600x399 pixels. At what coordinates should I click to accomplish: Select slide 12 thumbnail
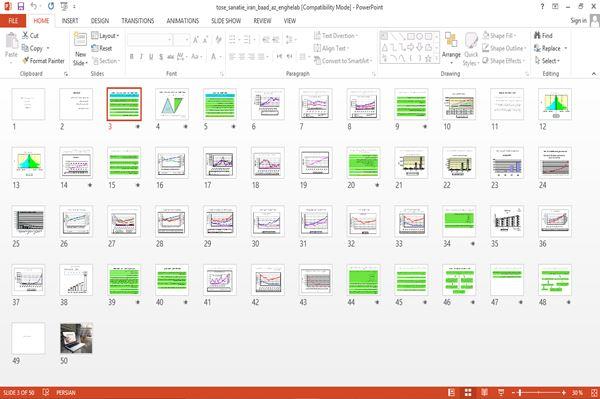(555, 104)
